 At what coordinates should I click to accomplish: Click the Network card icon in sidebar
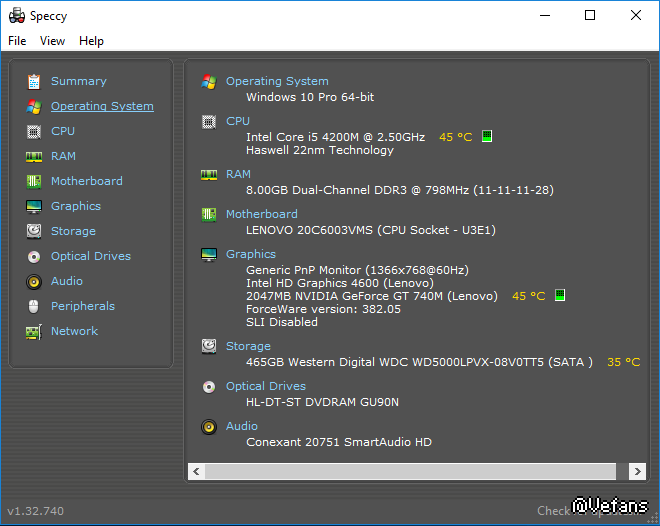click(x=34, y=332)
